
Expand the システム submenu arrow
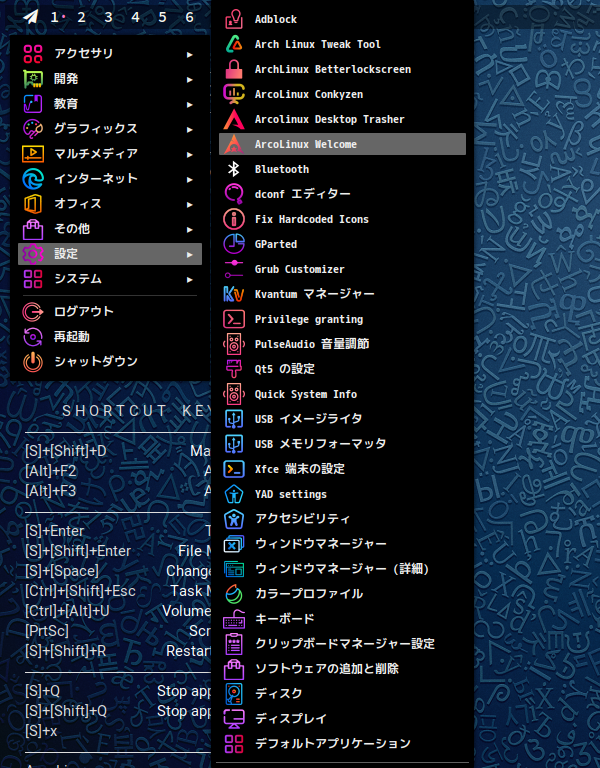pyautogui.click(x=190, y=279)
